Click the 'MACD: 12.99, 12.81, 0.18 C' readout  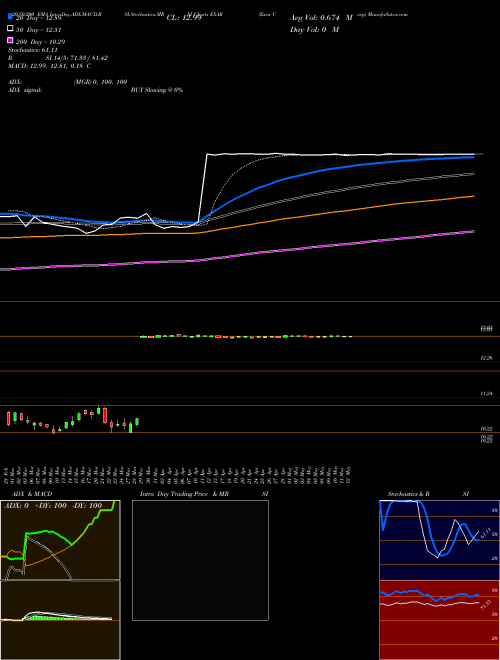49,66
